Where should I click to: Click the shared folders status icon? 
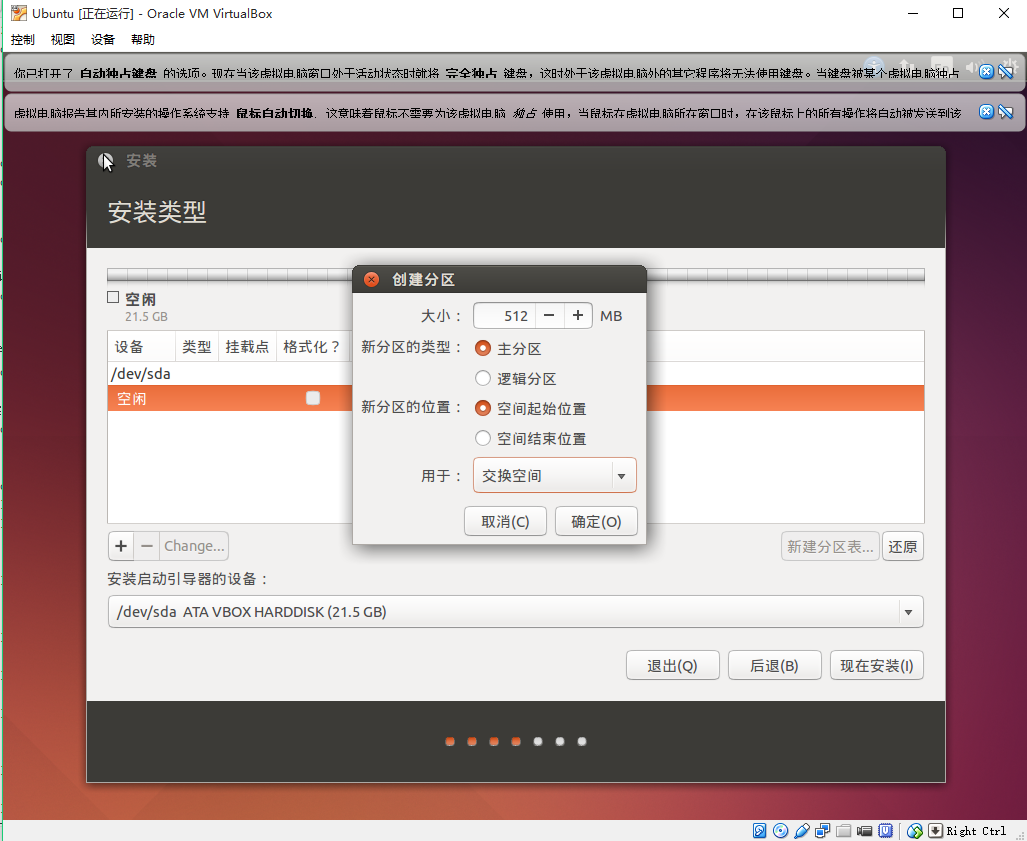844,831
